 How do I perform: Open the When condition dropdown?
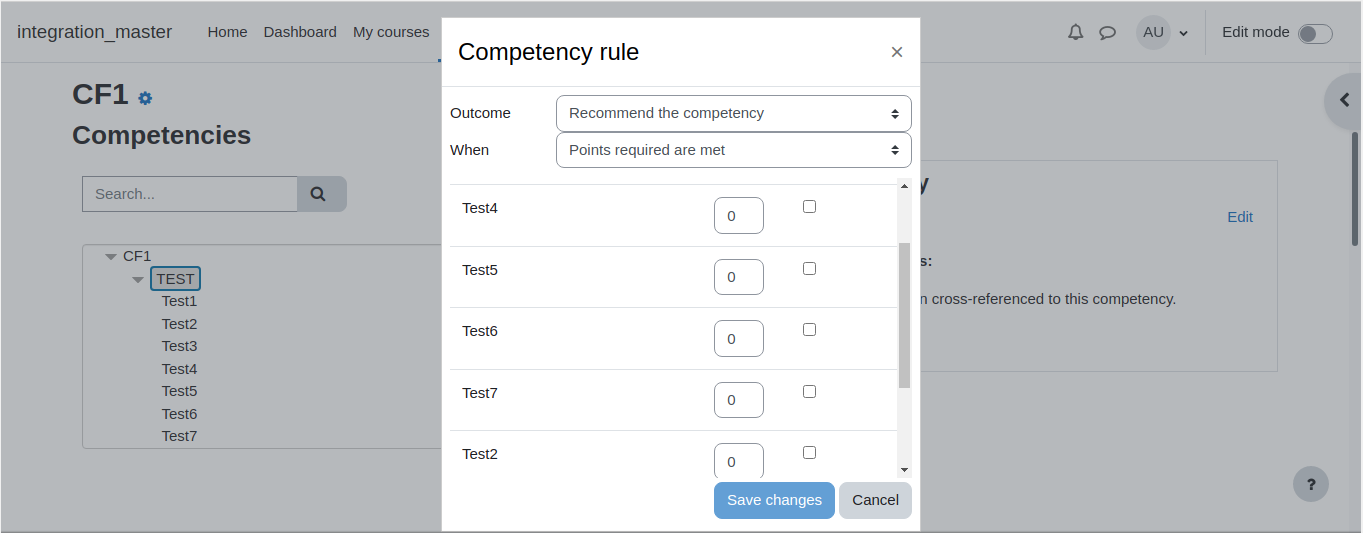coord(734,150)
